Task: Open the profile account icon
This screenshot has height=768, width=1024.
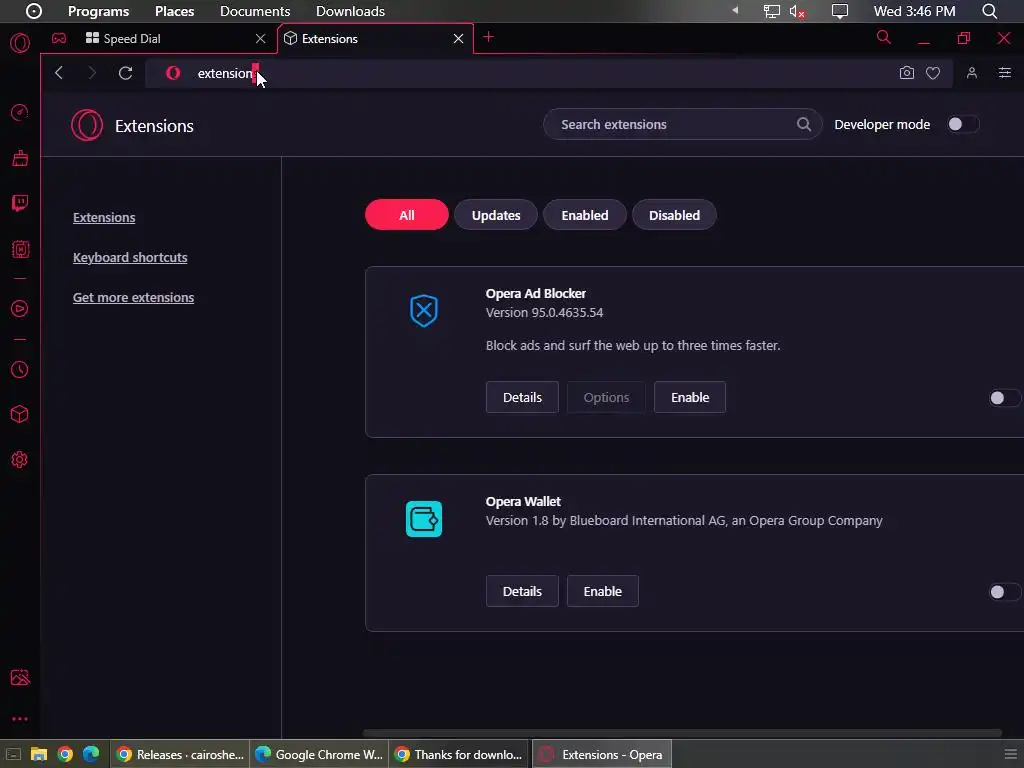Action: pos(972,73)
